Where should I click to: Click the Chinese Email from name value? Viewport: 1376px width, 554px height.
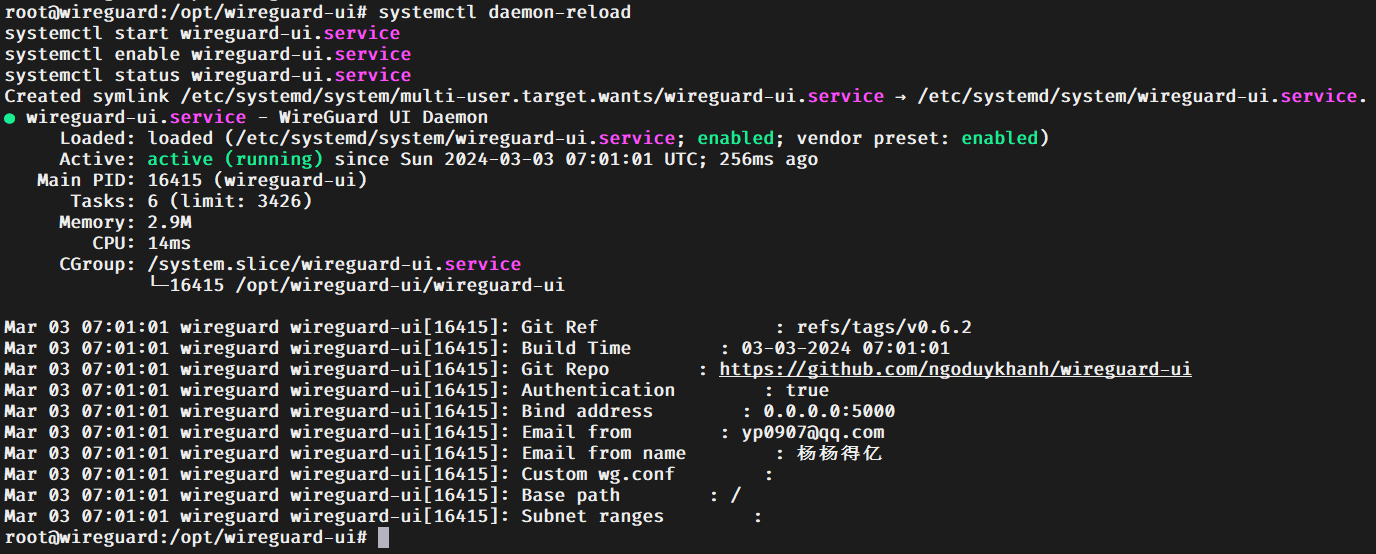click(839, 453)
